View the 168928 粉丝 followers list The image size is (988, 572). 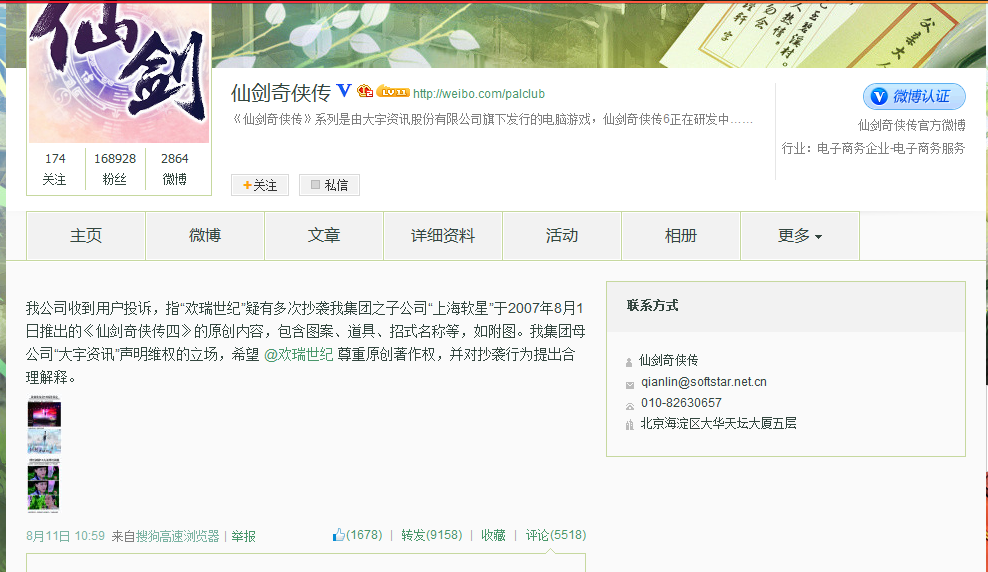115,169
